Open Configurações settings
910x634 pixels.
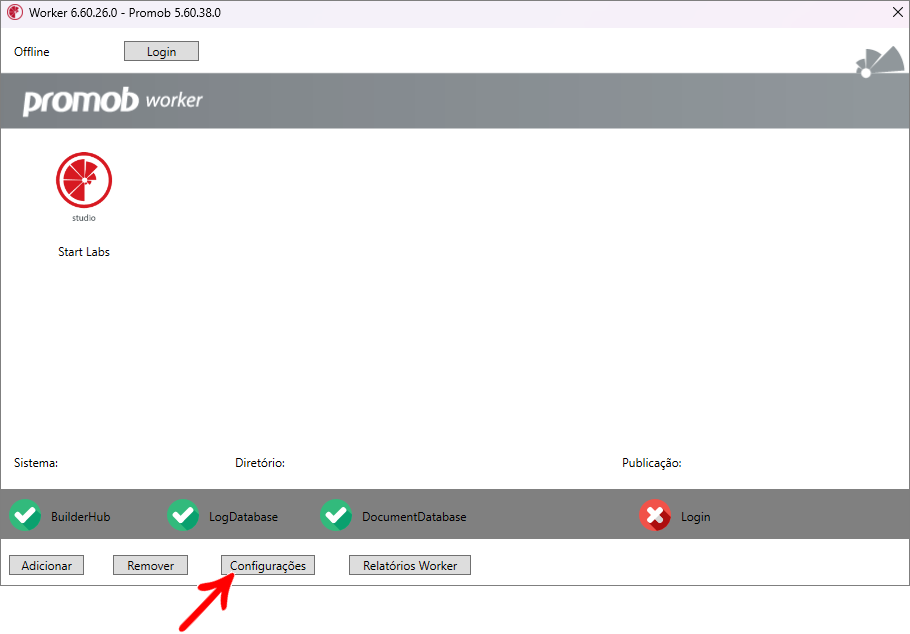tap(268, 565)
